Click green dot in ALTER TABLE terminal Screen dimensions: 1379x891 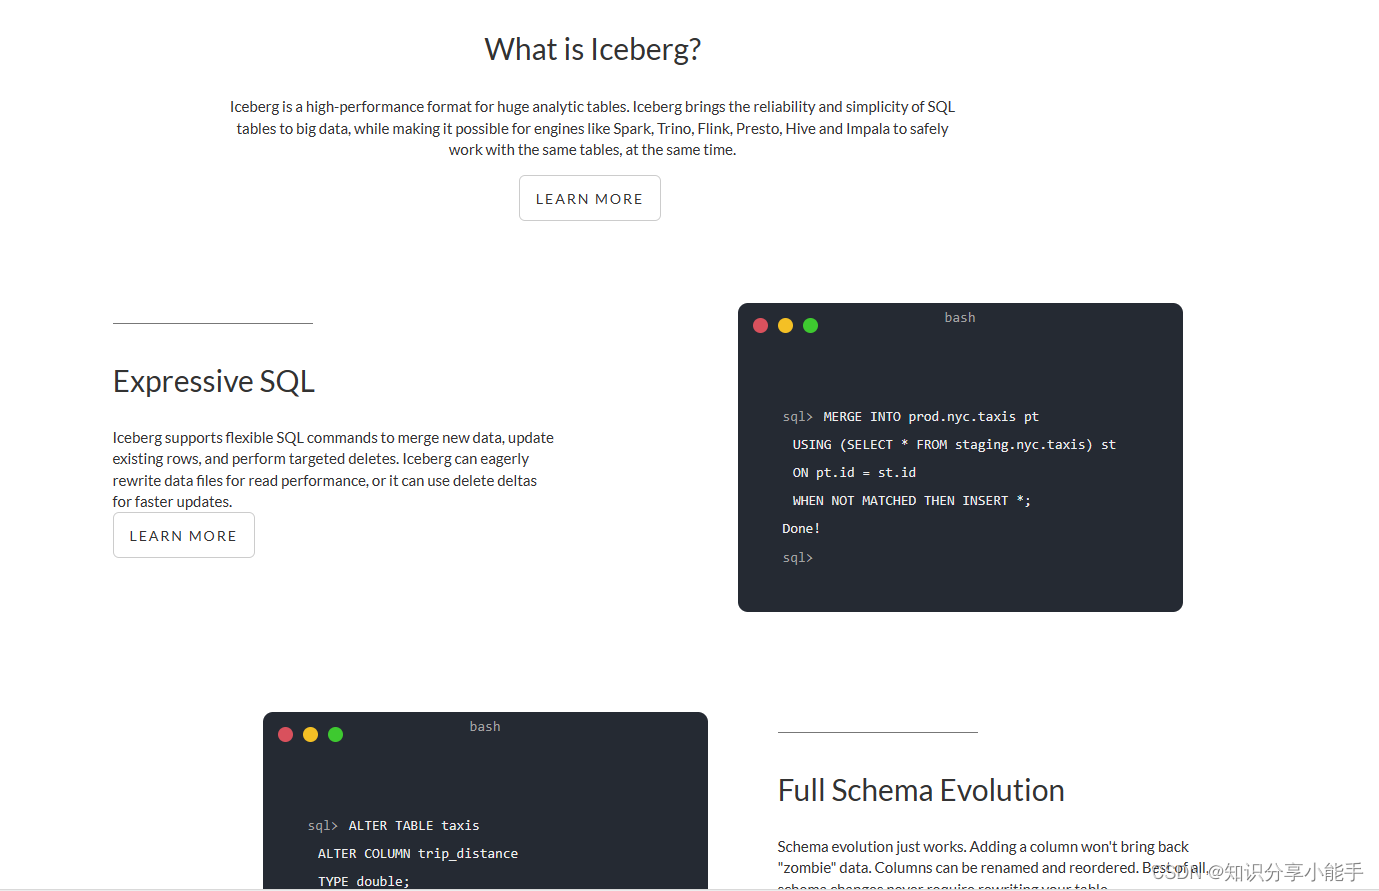[335, 734]
